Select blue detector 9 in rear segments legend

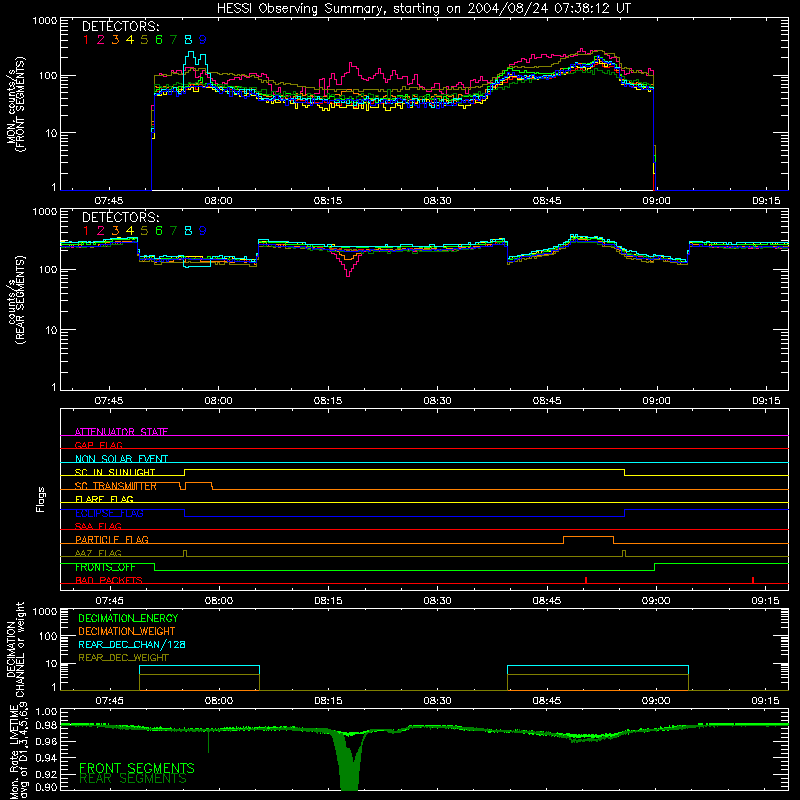pos(203,231)
